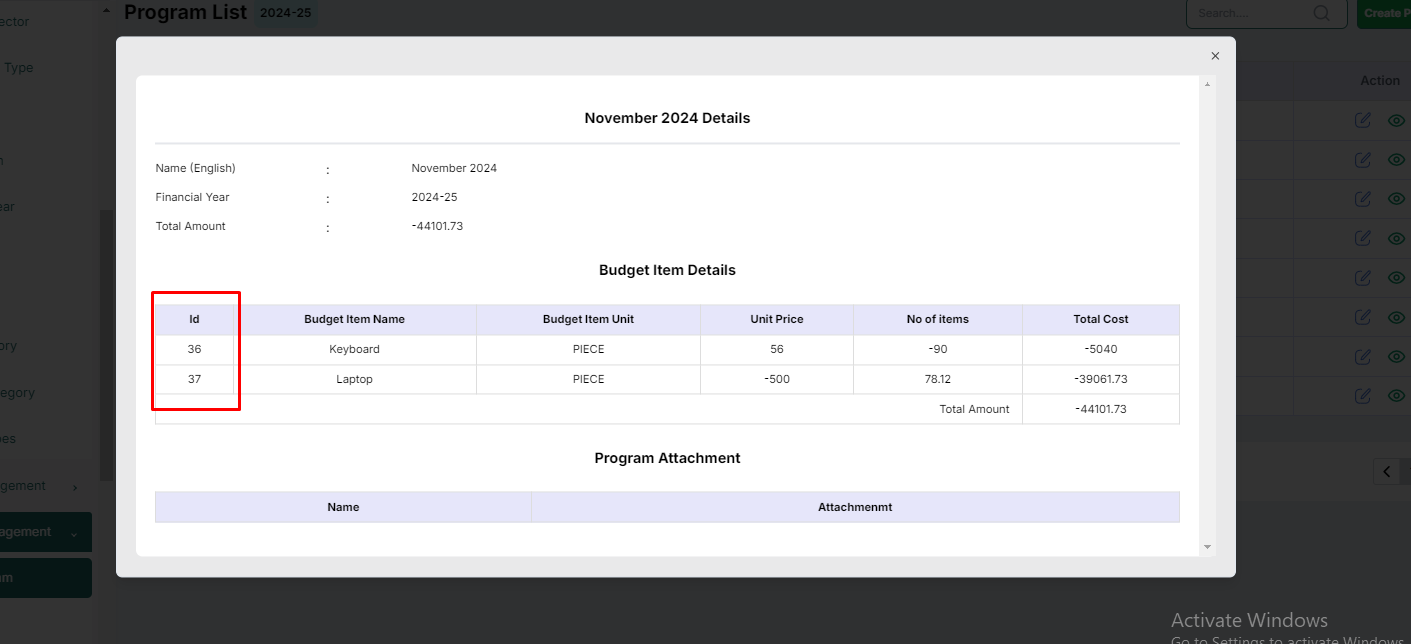This screenshot has width=1411, height=644.
Task: Click the Action column header behind the dialog
Action: click(1380, 80)
